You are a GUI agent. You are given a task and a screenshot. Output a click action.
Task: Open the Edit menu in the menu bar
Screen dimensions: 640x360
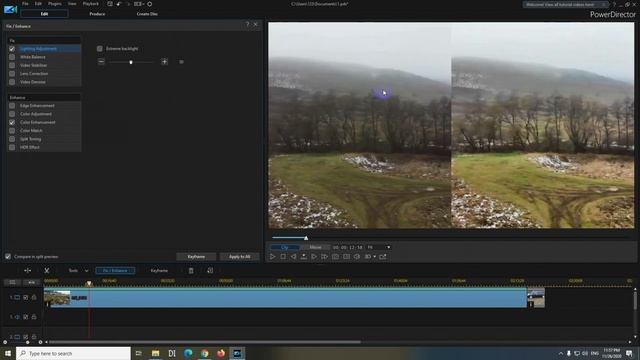[38, 4]
